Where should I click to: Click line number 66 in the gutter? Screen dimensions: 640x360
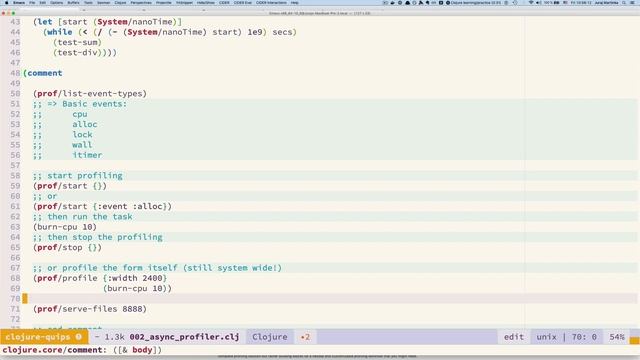[15, 258]
